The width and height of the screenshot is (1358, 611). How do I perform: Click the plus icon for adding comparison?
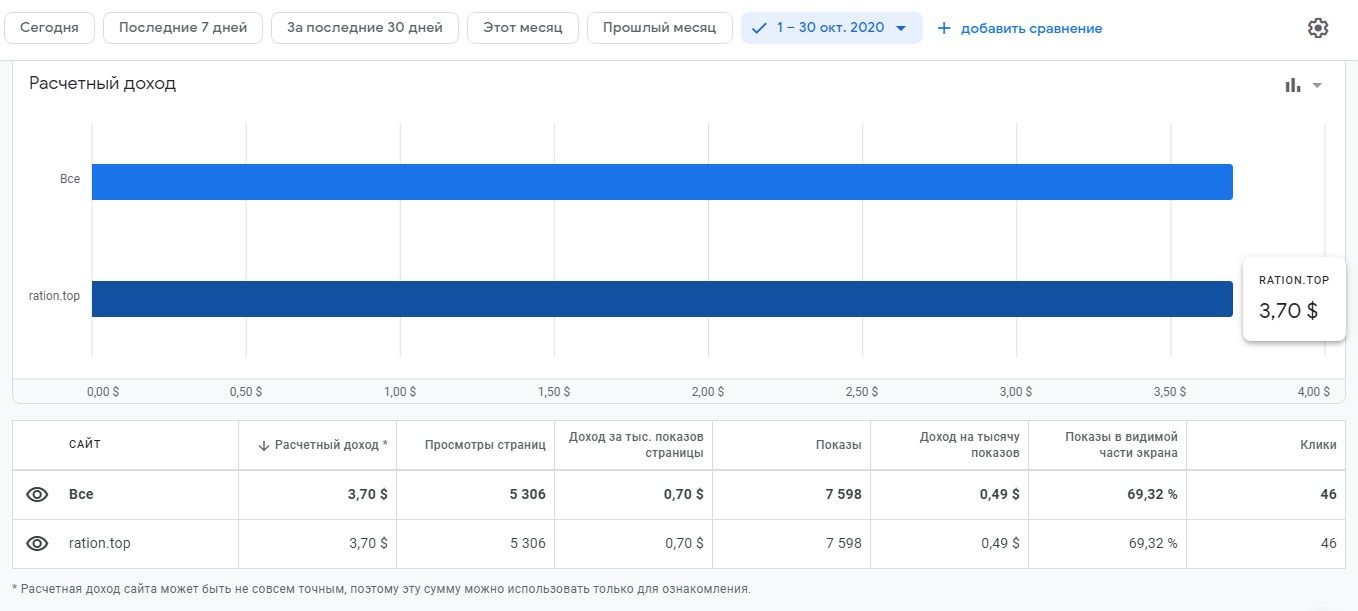pyautogui.click(x=943, y=28)
